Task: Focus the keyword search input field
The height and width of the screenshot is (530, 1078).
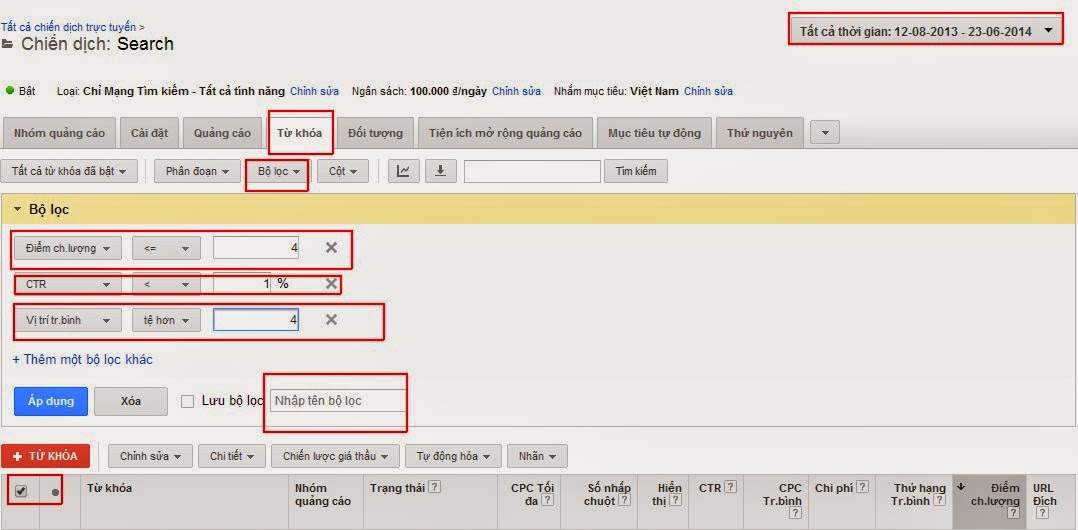Action: (x=532, y=171)
